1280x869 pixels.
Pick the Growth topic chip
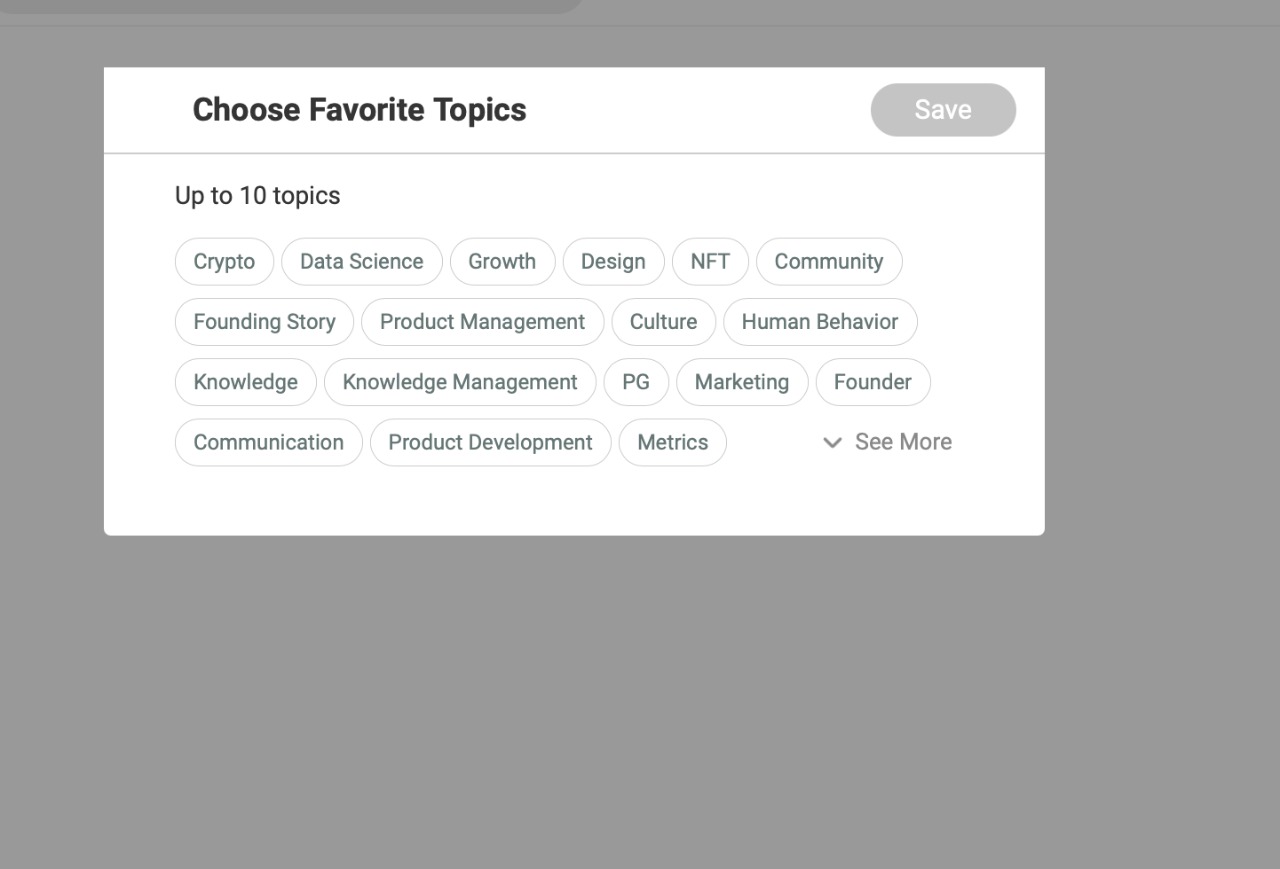(x=502, y=262)
